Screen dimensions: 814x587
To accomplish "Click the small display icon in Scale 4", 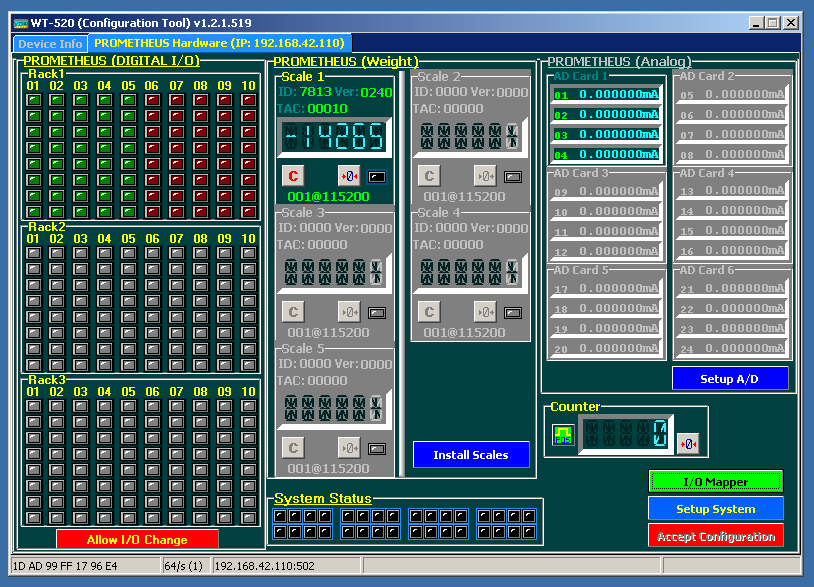I will pos(513,312).
